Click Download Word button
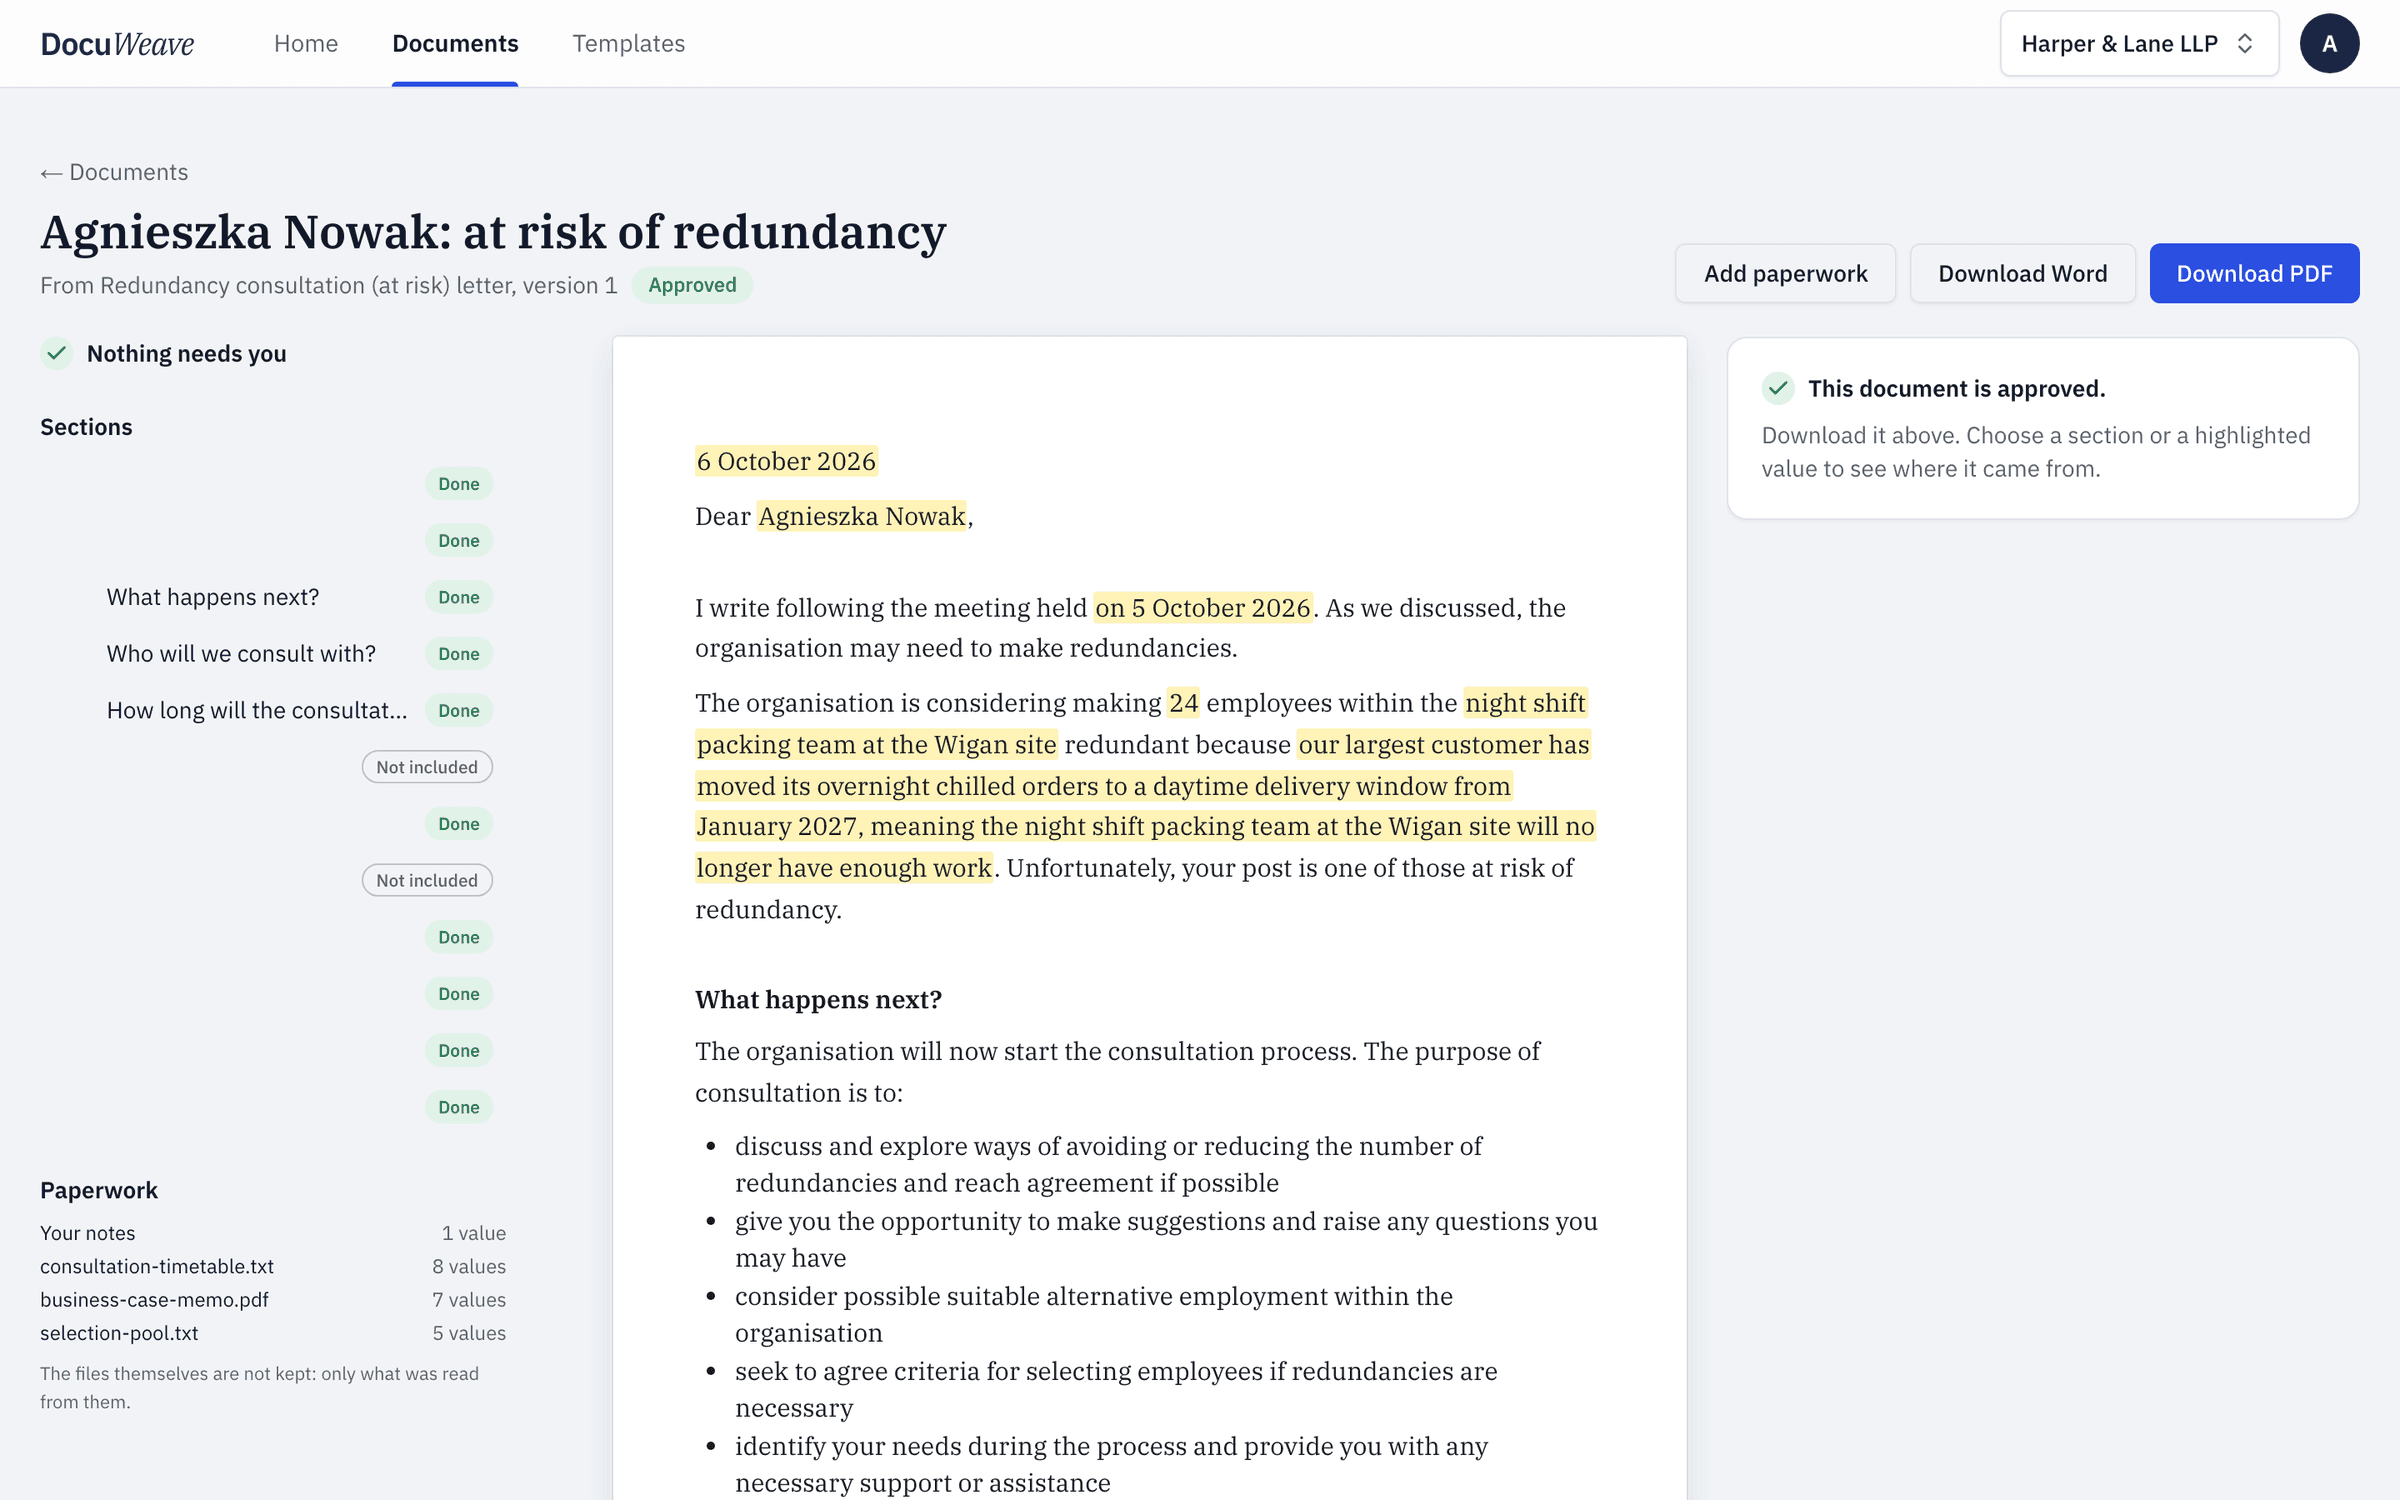The width and height of the screenshot is (2400, 1500). pos(2022,273)
